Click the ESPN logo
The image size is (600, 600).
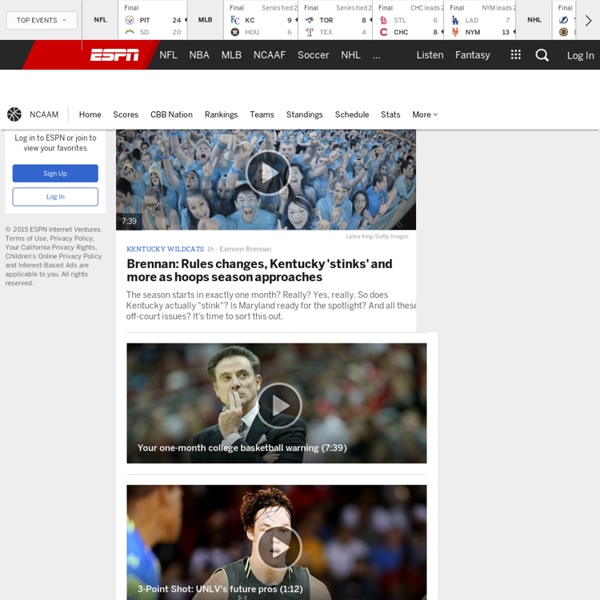(x=115, y=55)
